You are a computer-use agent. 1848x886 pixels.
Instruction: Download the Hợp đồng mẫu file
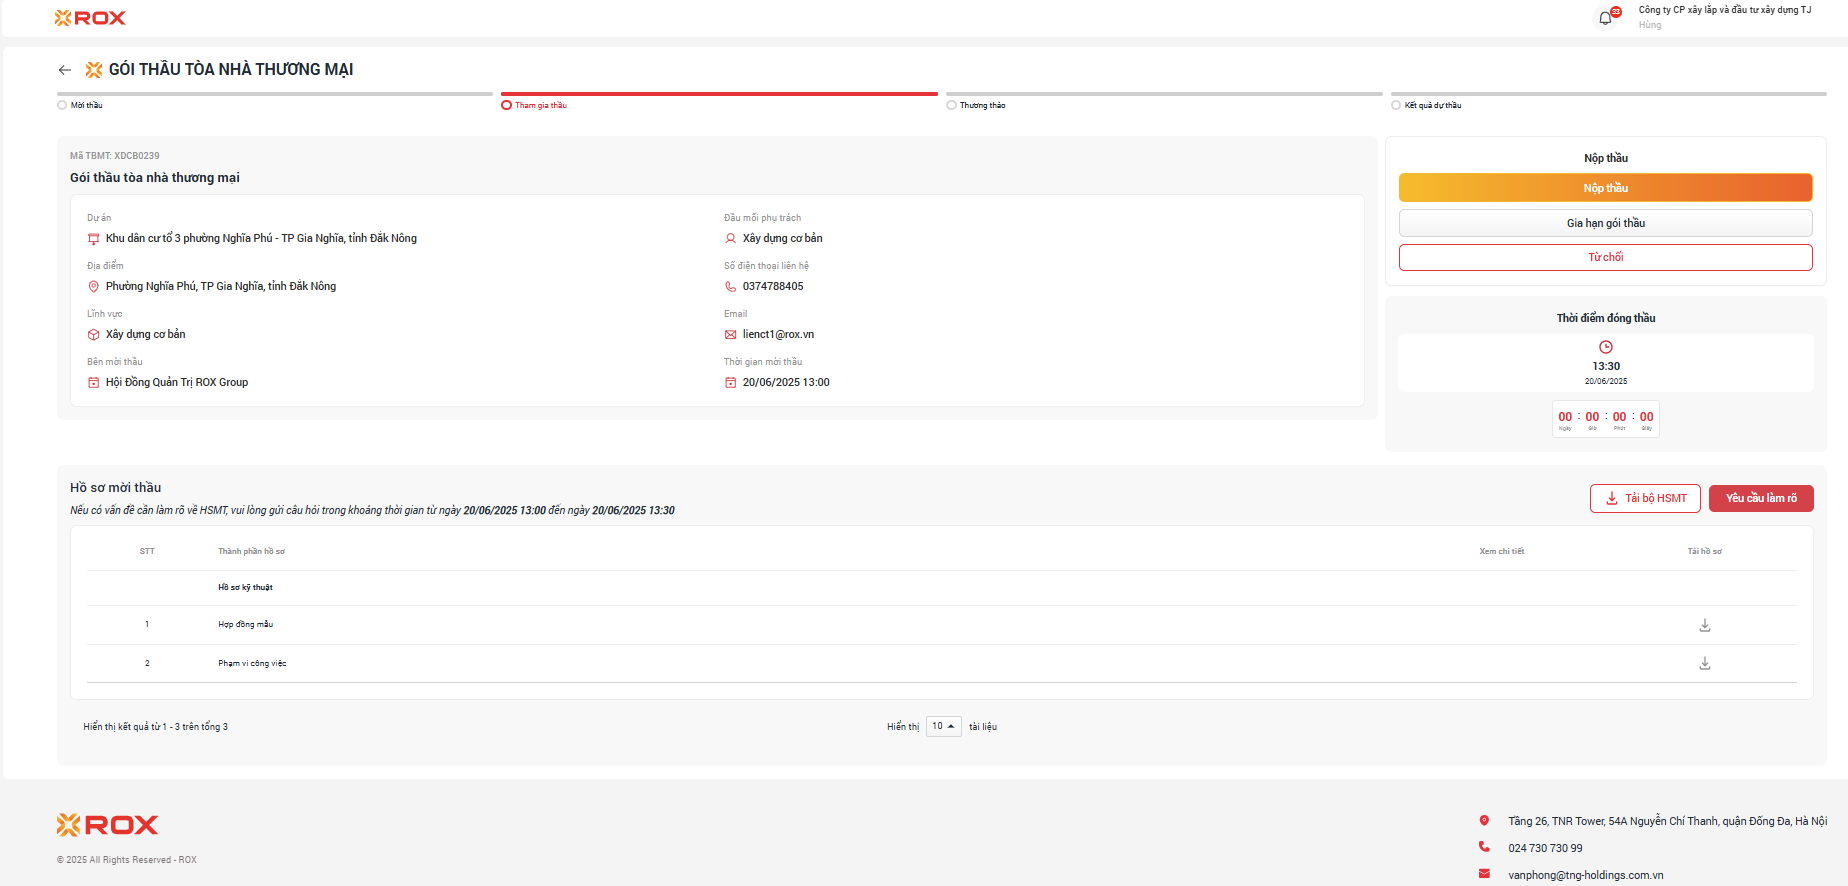pos(1705,625)
